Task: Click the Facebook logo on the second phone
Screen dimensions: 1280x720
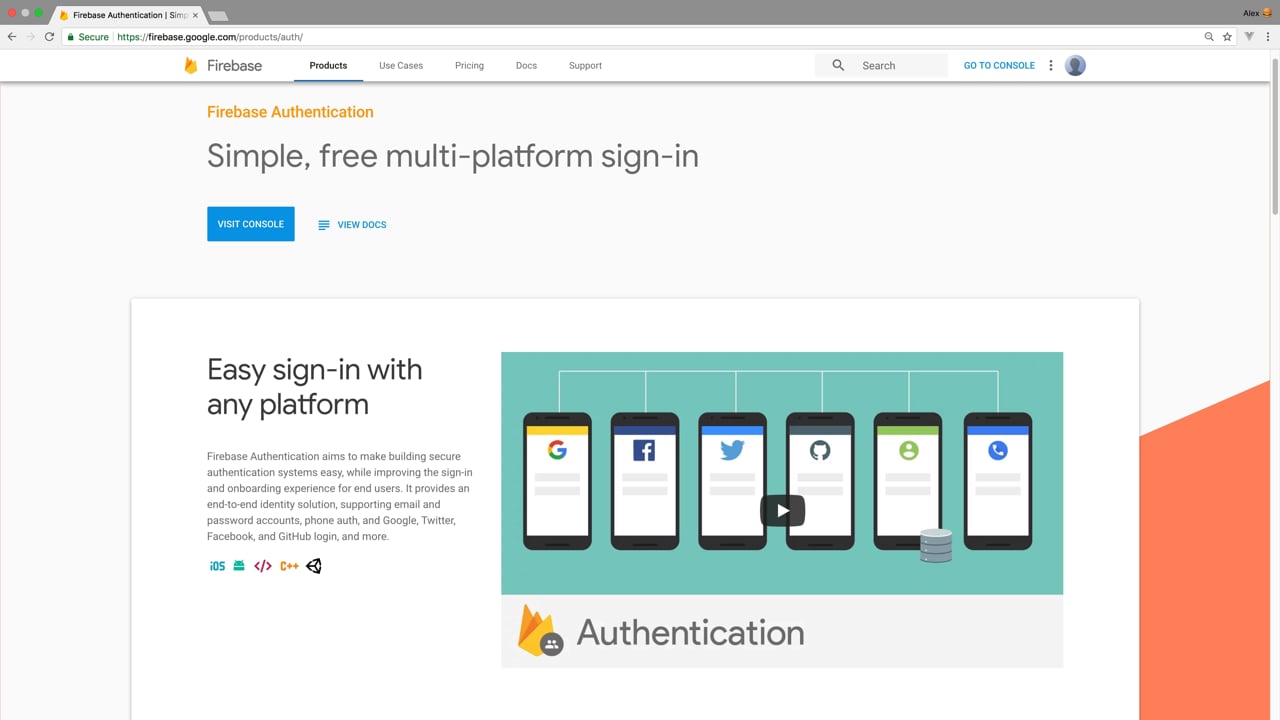Action: click(644, 450)
